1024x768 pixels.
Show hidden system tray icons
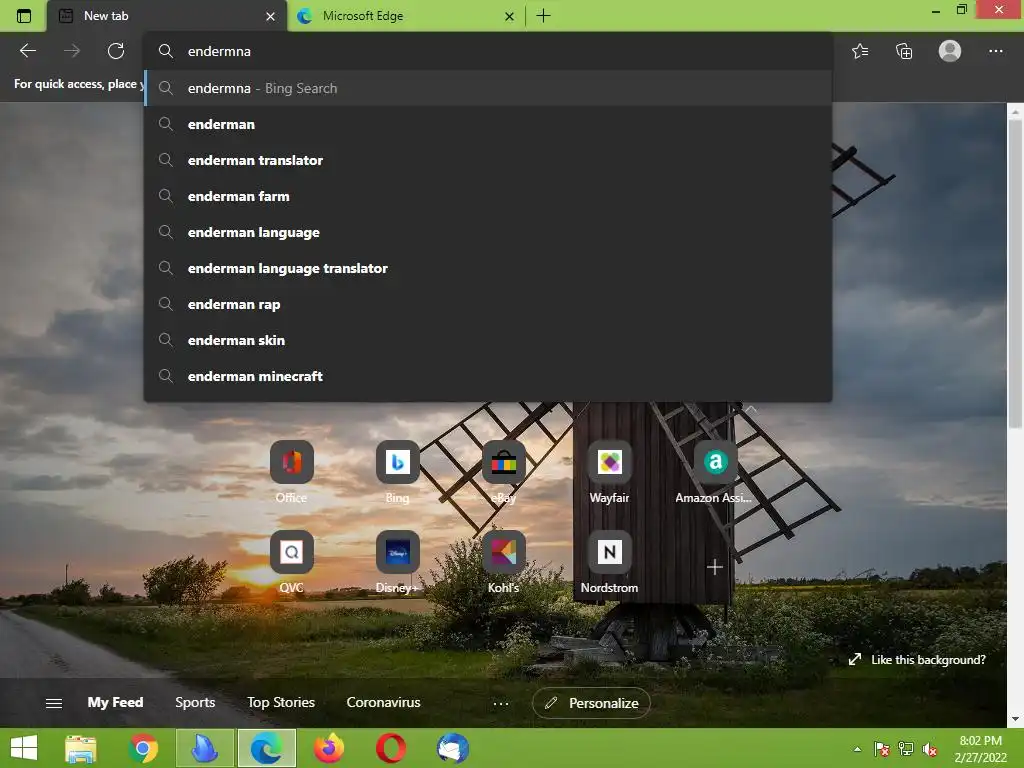857,749
